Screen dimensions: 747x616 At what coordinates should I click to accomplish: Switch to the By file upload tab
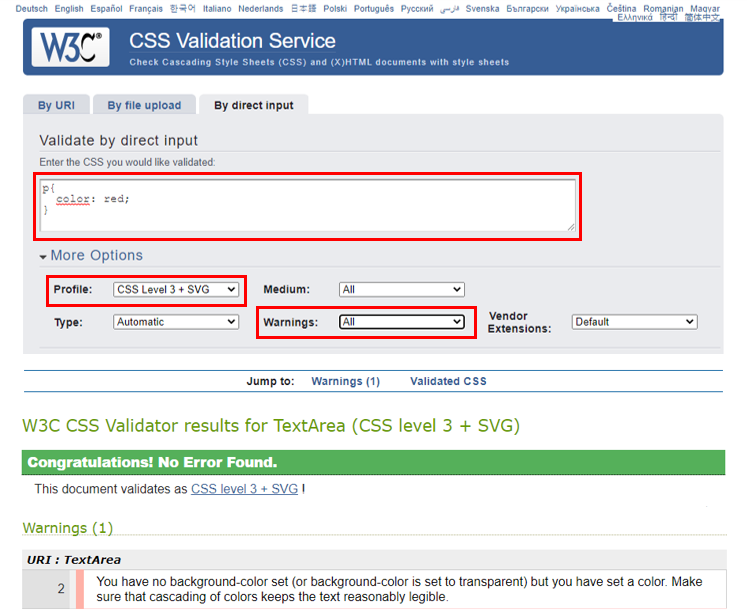pos(144,105)
